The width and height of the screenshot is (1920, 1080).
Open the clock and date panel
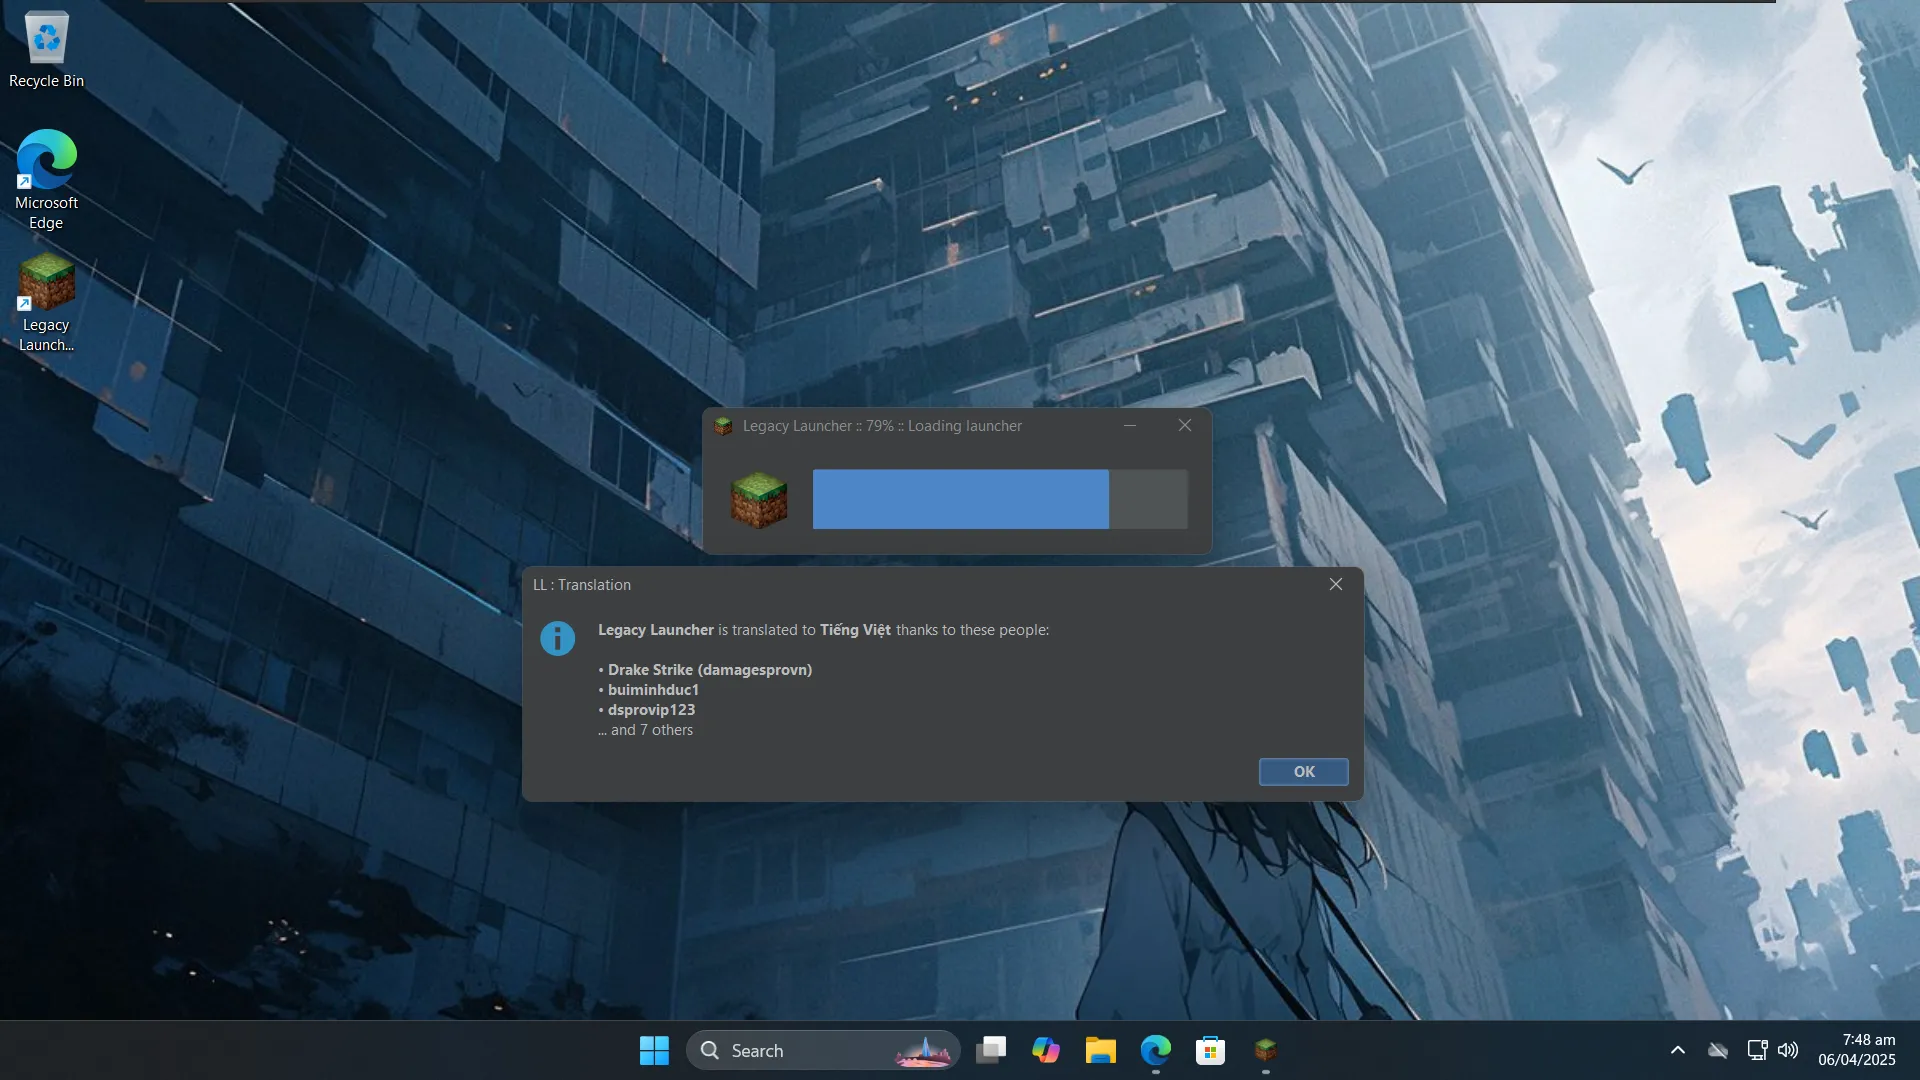(1856, 1050)
